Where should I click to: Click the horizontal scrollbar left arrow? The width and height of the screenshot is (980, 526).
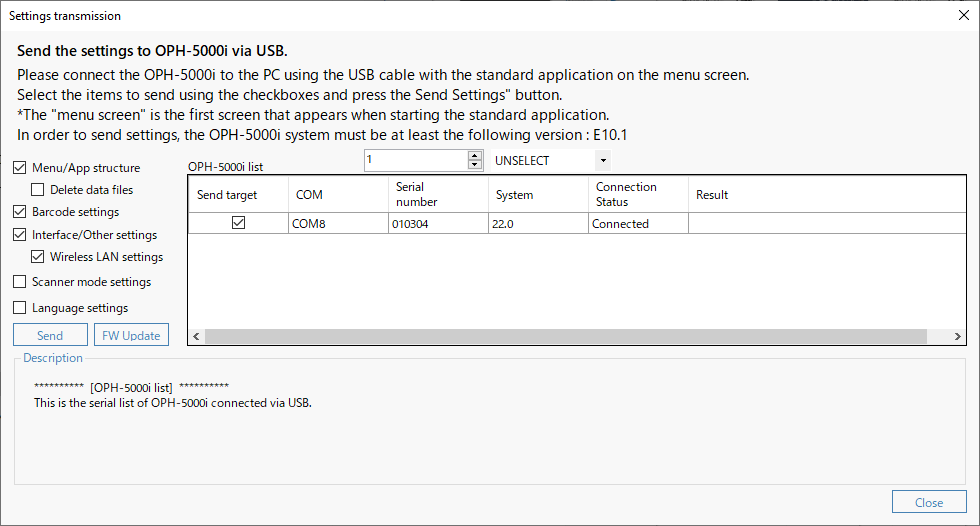[196, 336]
